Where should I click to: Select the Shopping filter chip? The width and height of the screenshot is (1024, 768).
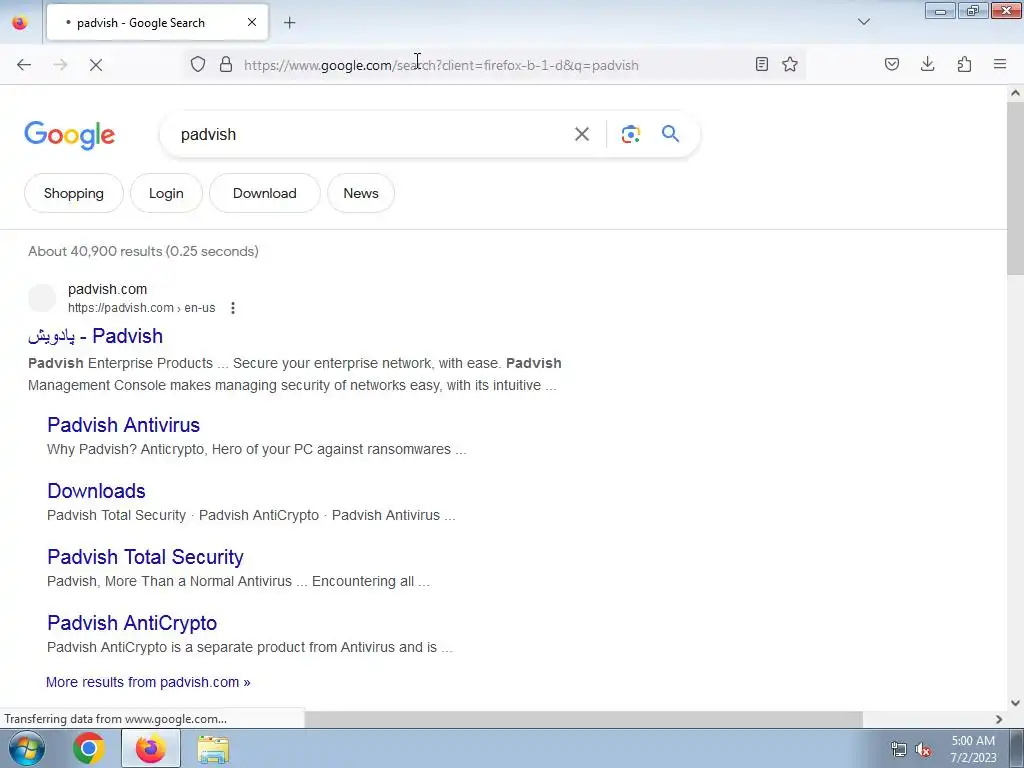pyautogui.click(x=74, y=193)
